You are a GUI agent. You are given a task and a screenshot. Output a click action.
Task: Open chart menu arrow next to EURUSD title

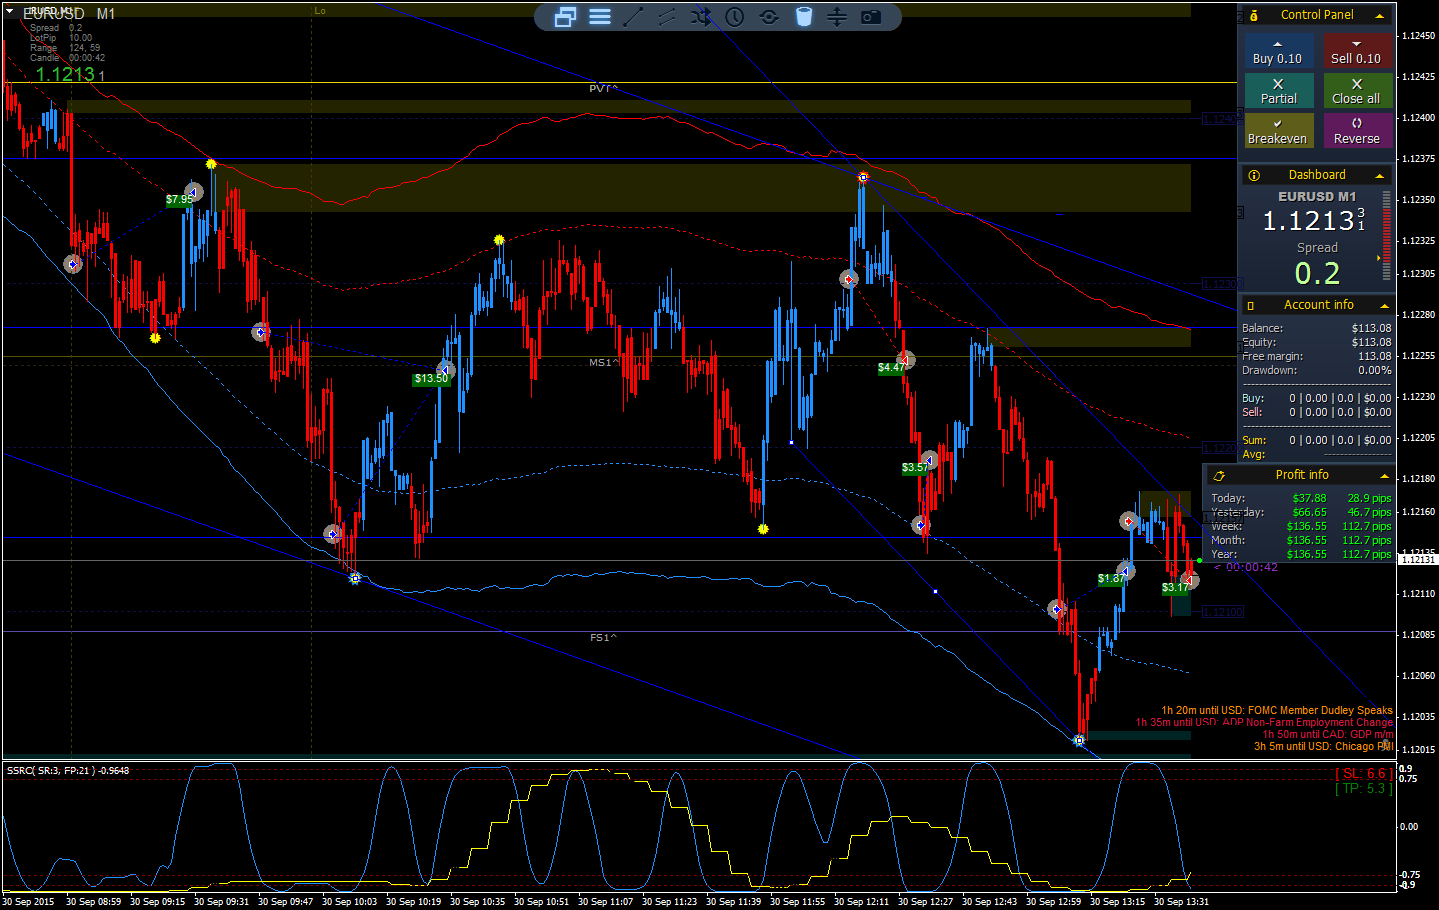point(10,12)
